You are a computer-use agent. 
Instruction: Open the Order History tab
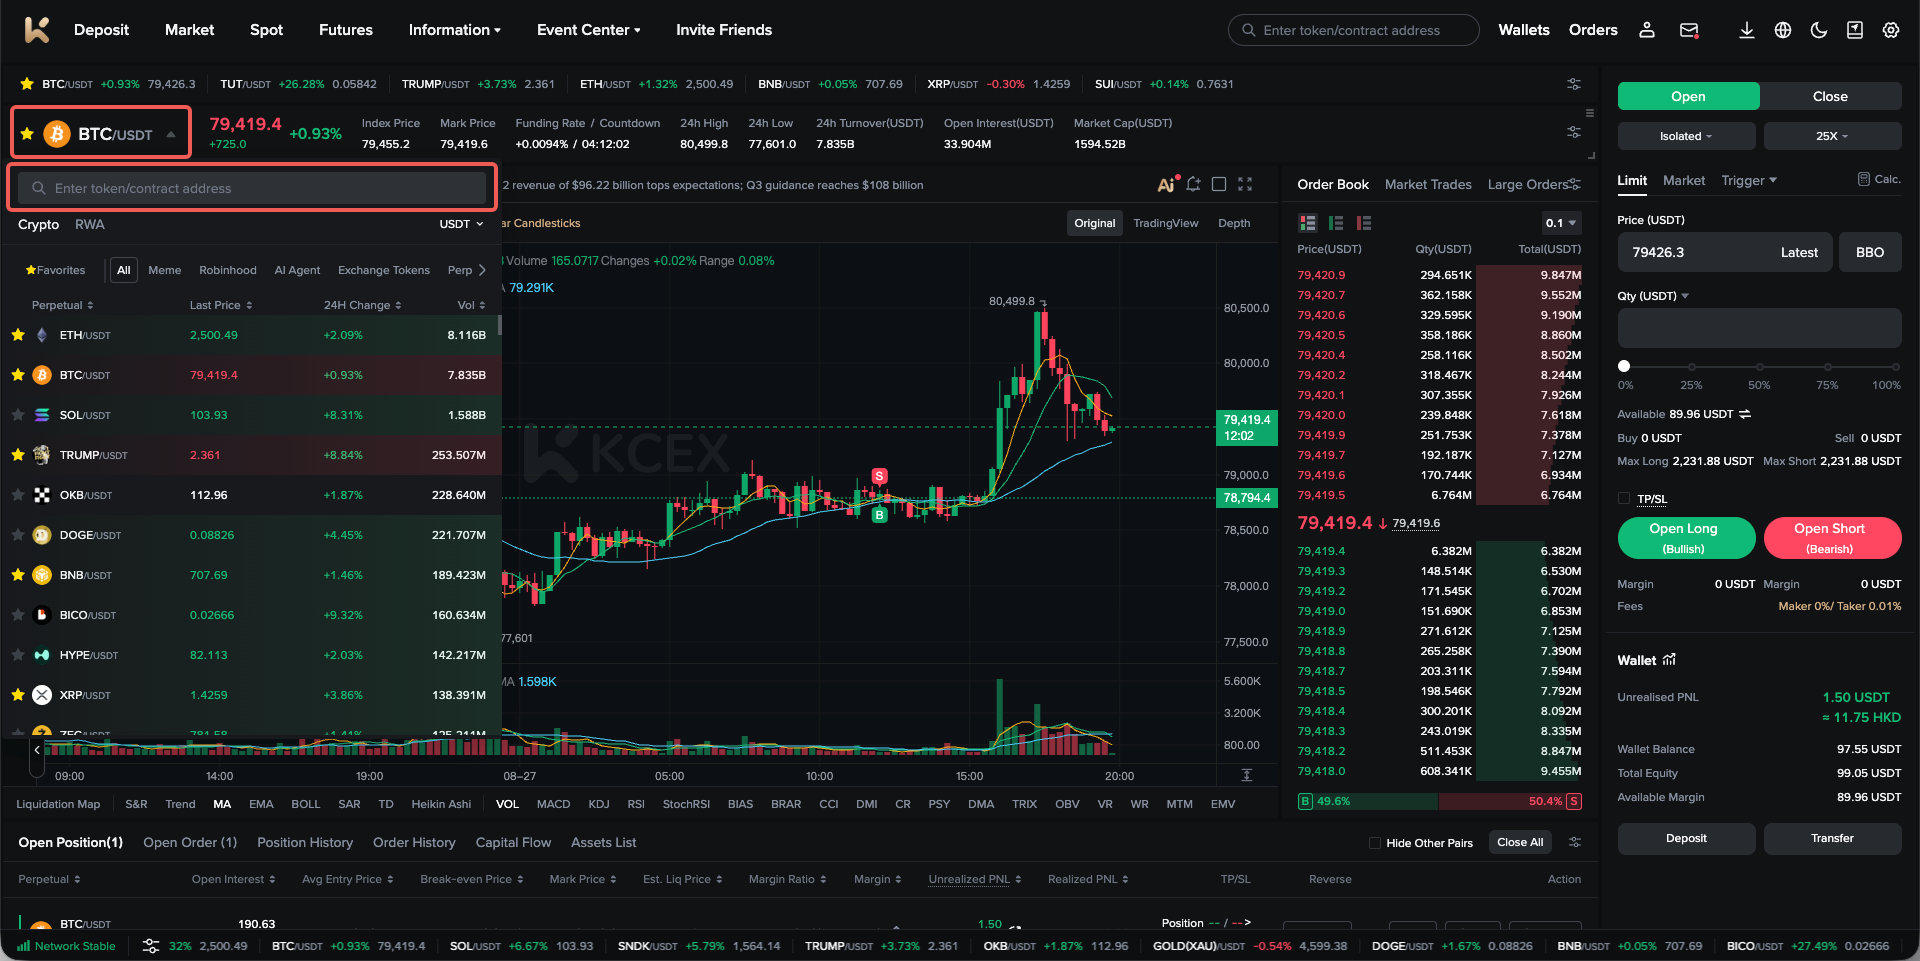tap(414, 843)
